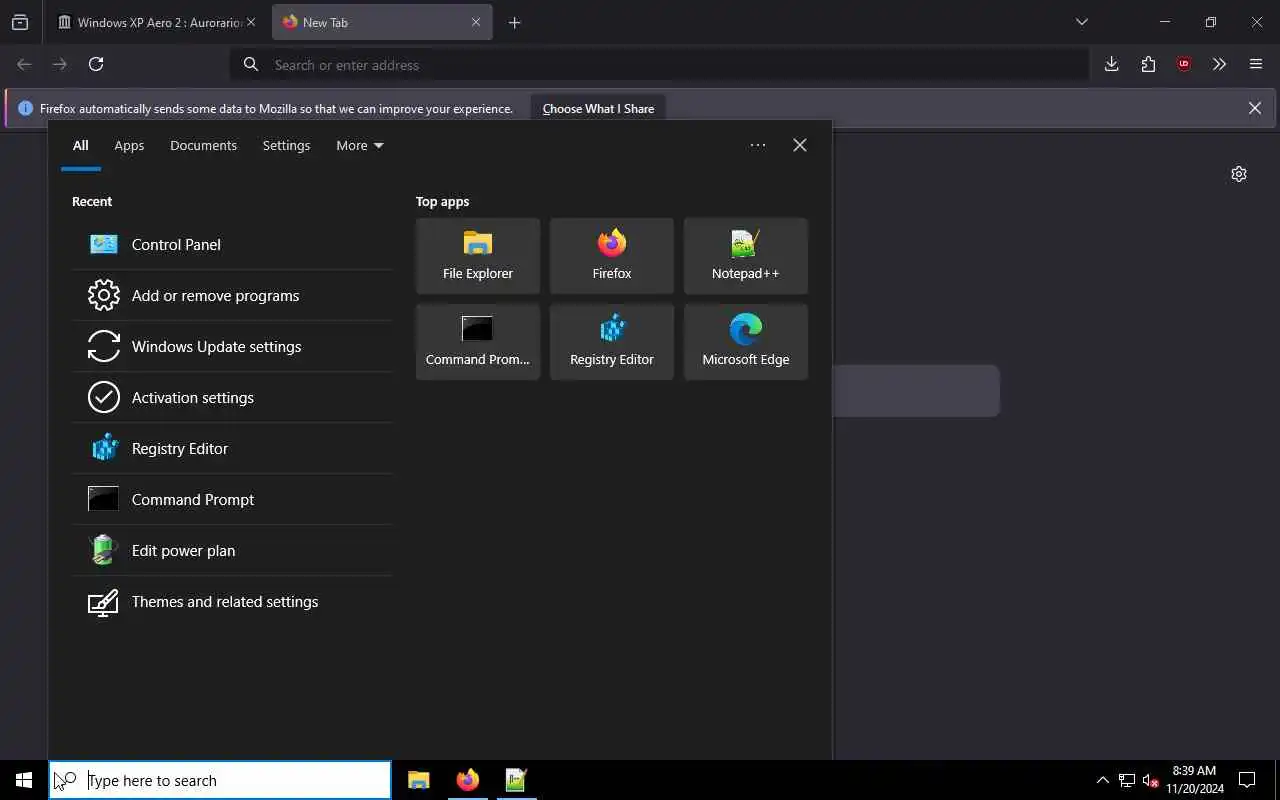Open Firefox application hamburger menu
Viewport: 1280px width, 800px height.
tap(1256, 64)
